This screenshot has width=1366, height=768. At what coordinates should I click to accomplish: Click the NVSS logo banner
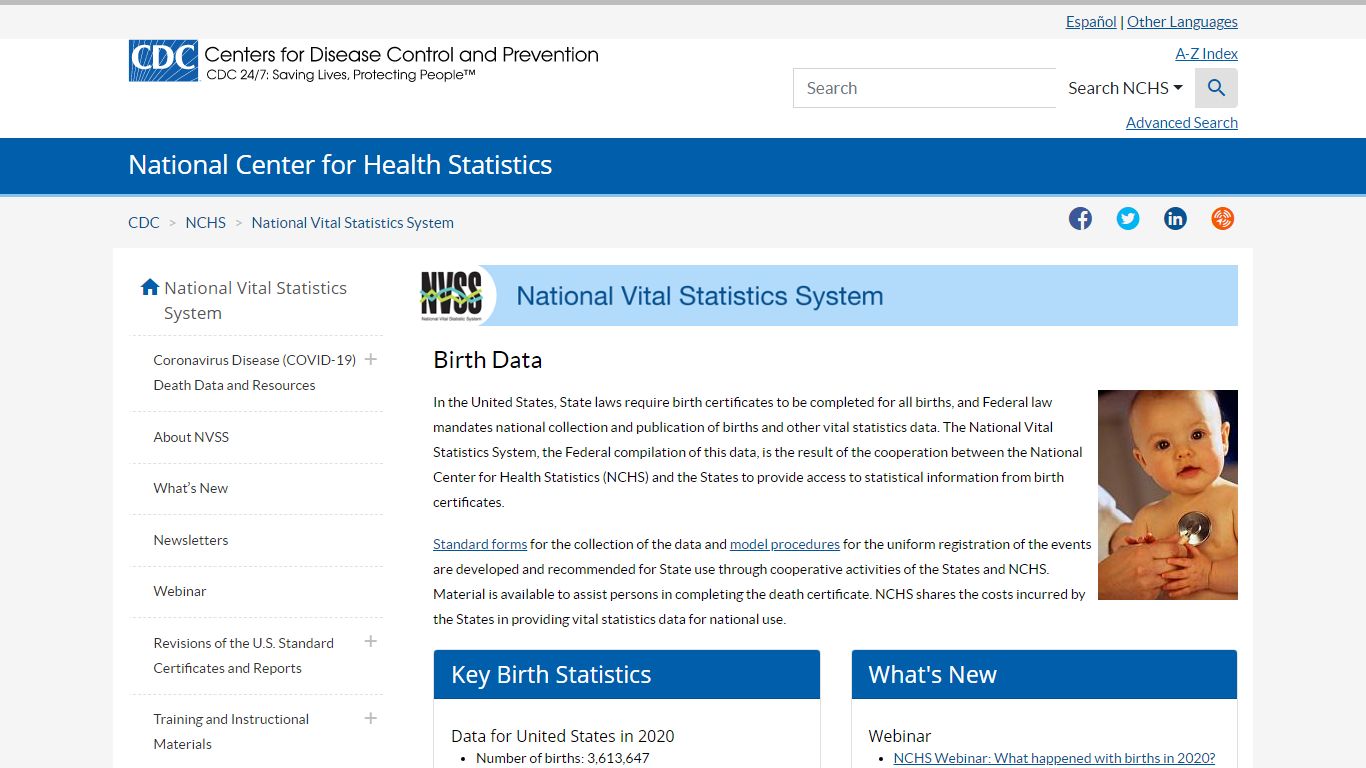point(828,296)
